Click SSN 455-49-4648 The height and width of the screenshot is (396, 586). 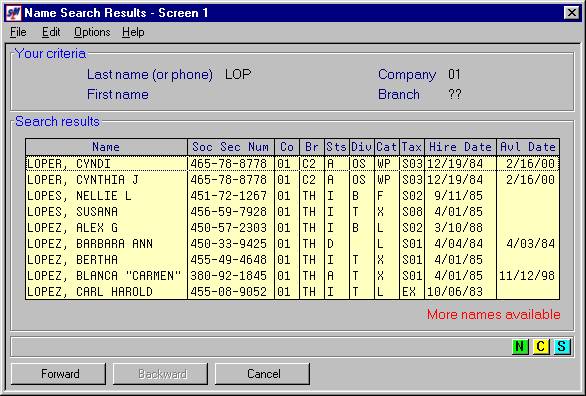point(229,260)
